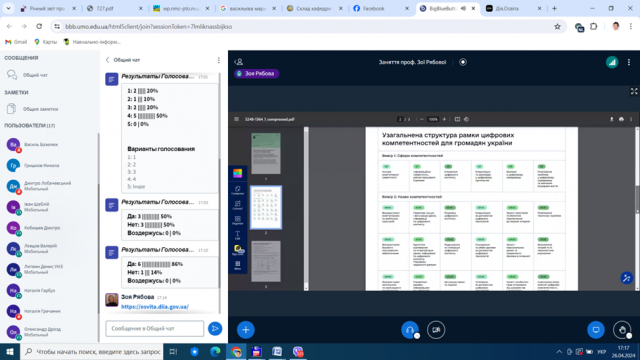640x360 pixels.
Task: Select page 3 thumbnail in PDF
Action: (x=266, y=261)
